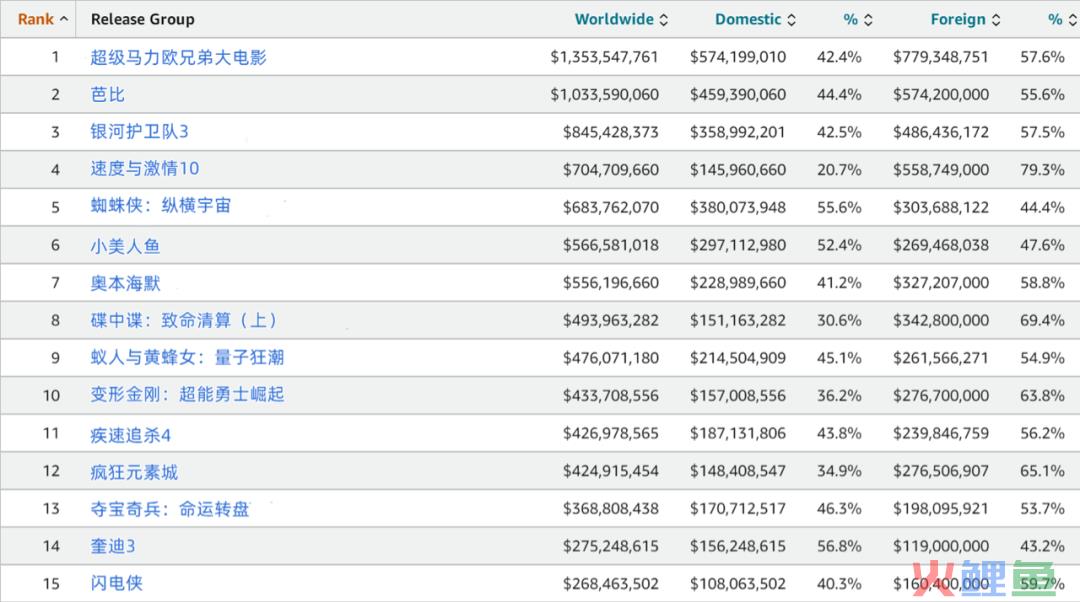
Task: Select worldwide value $476,071,180
Action: (610, 358)
